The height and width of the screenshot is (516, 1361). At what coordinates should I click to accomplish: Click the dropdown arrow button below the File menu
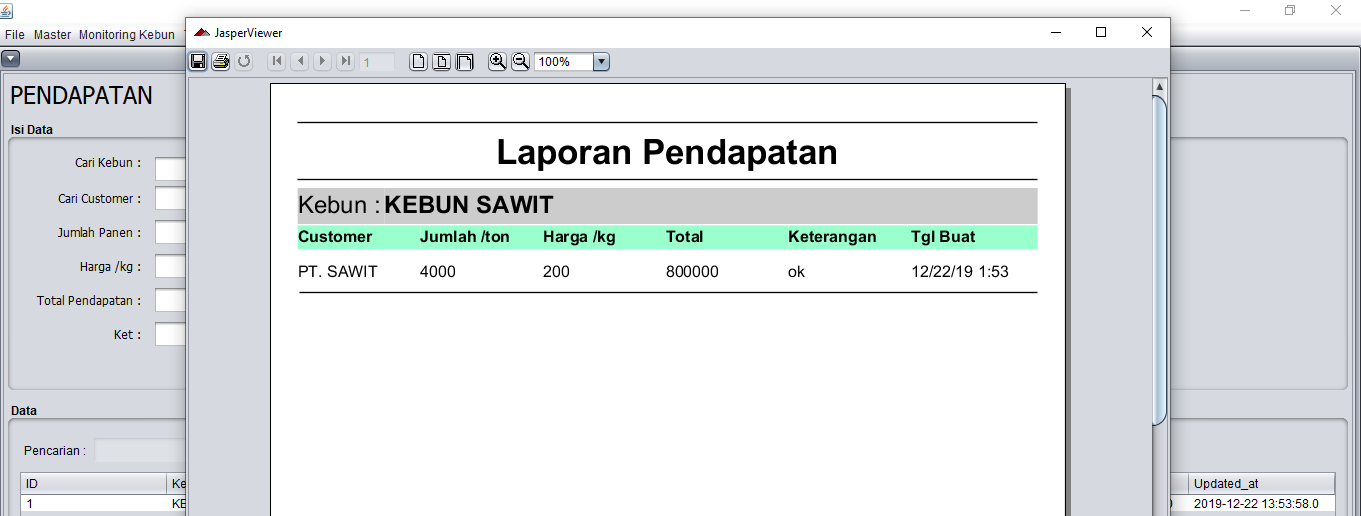(x=10, y=59)
